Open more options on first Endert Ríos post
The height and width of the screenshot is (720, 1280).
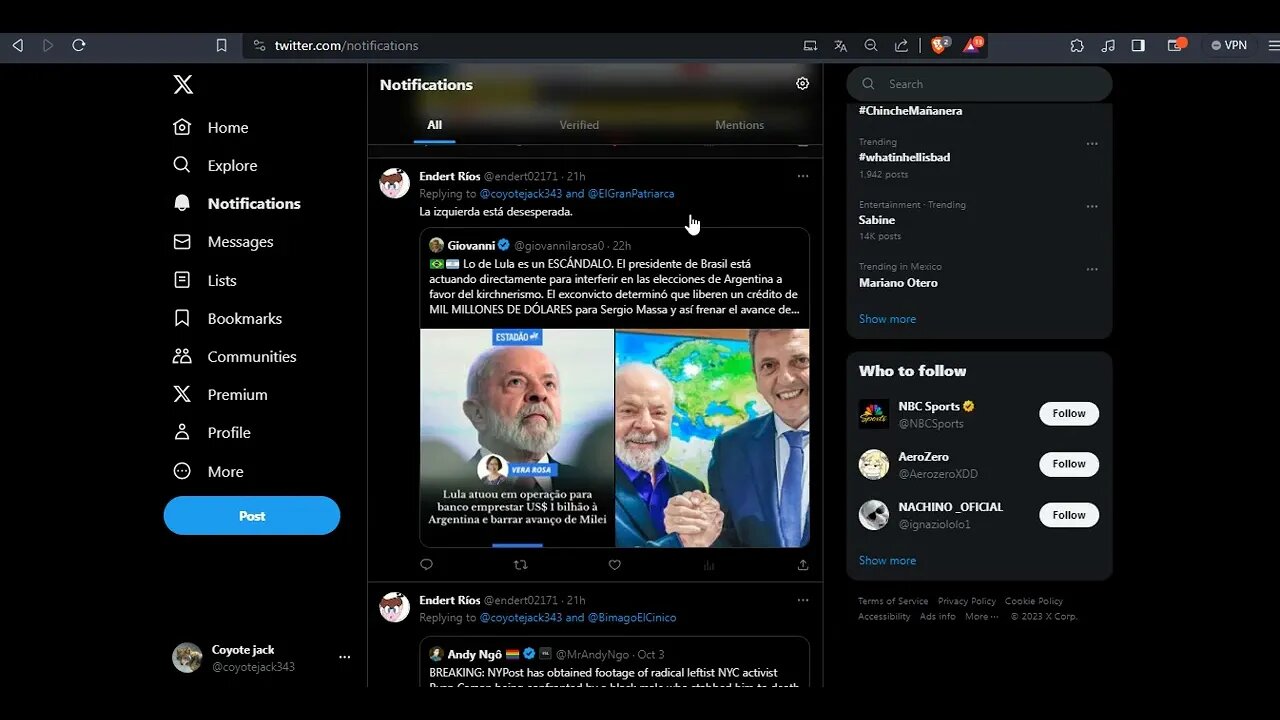[x=803, y=176]
